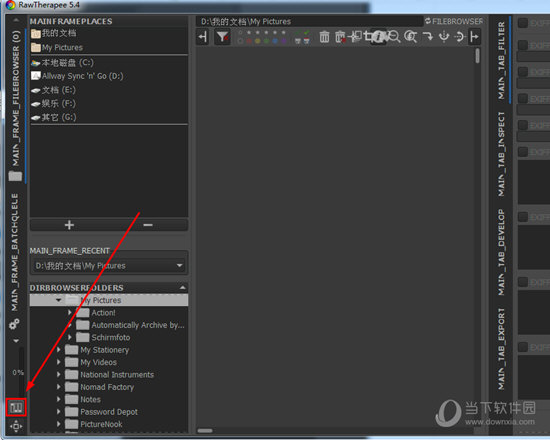This screenshot has width=550, height=440.
Task: Select the Password Depot folder
Action: pyautogui.click(x=109, y=412)
